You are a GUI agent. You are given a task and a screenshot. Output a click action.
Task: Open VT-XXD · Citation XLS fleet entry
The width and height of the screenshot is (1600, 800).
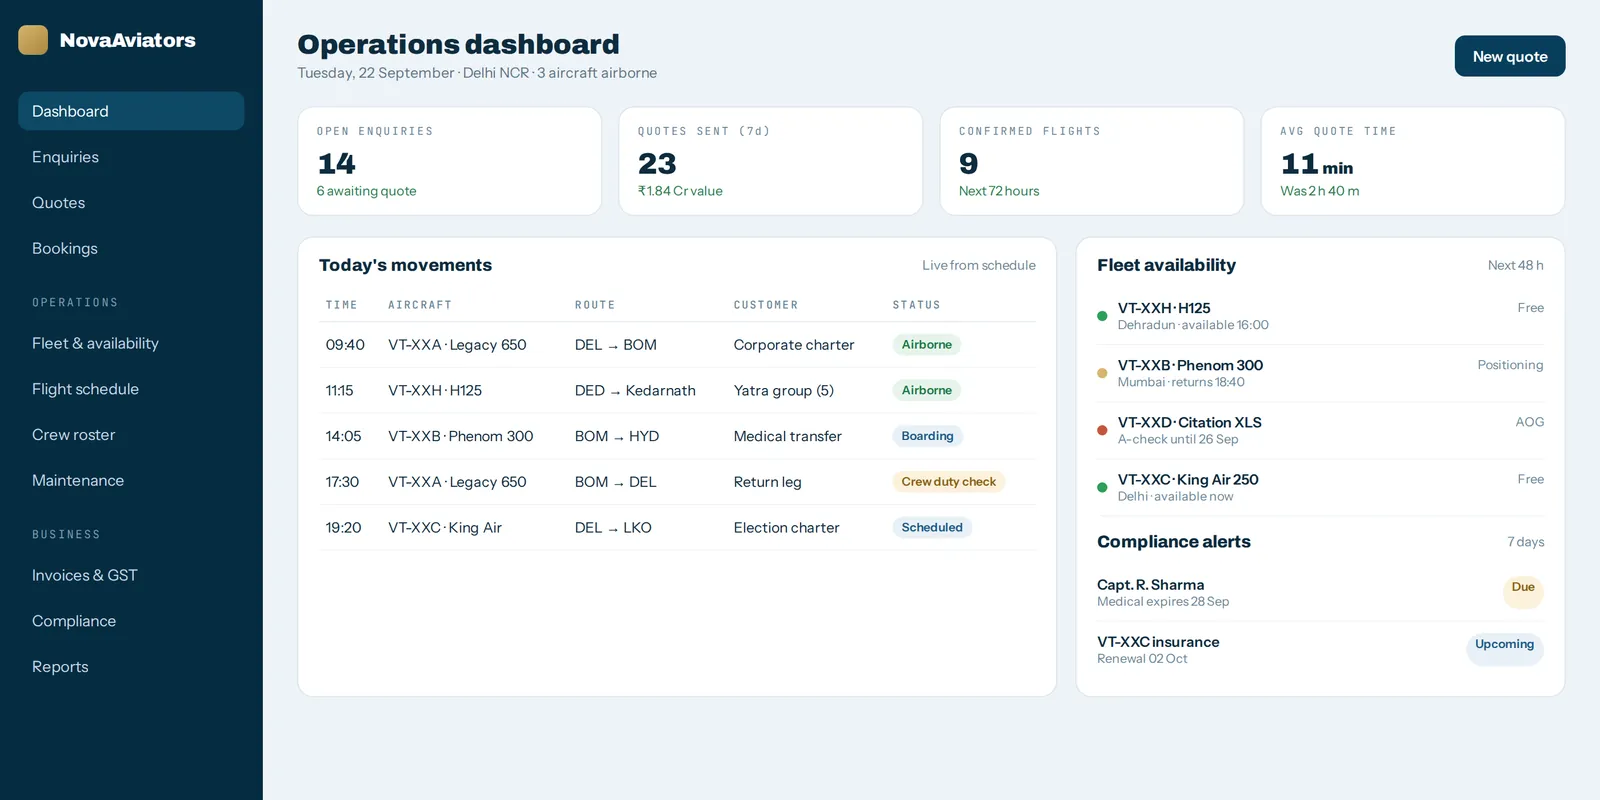(1320, 430)
